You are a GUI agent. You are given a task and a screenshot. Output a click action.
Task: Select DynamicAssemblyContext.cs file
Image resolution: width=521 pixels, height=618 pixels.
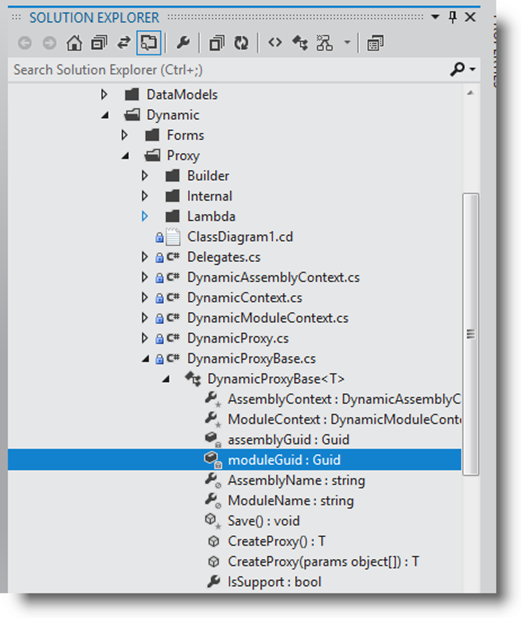(x=273, y=277)
